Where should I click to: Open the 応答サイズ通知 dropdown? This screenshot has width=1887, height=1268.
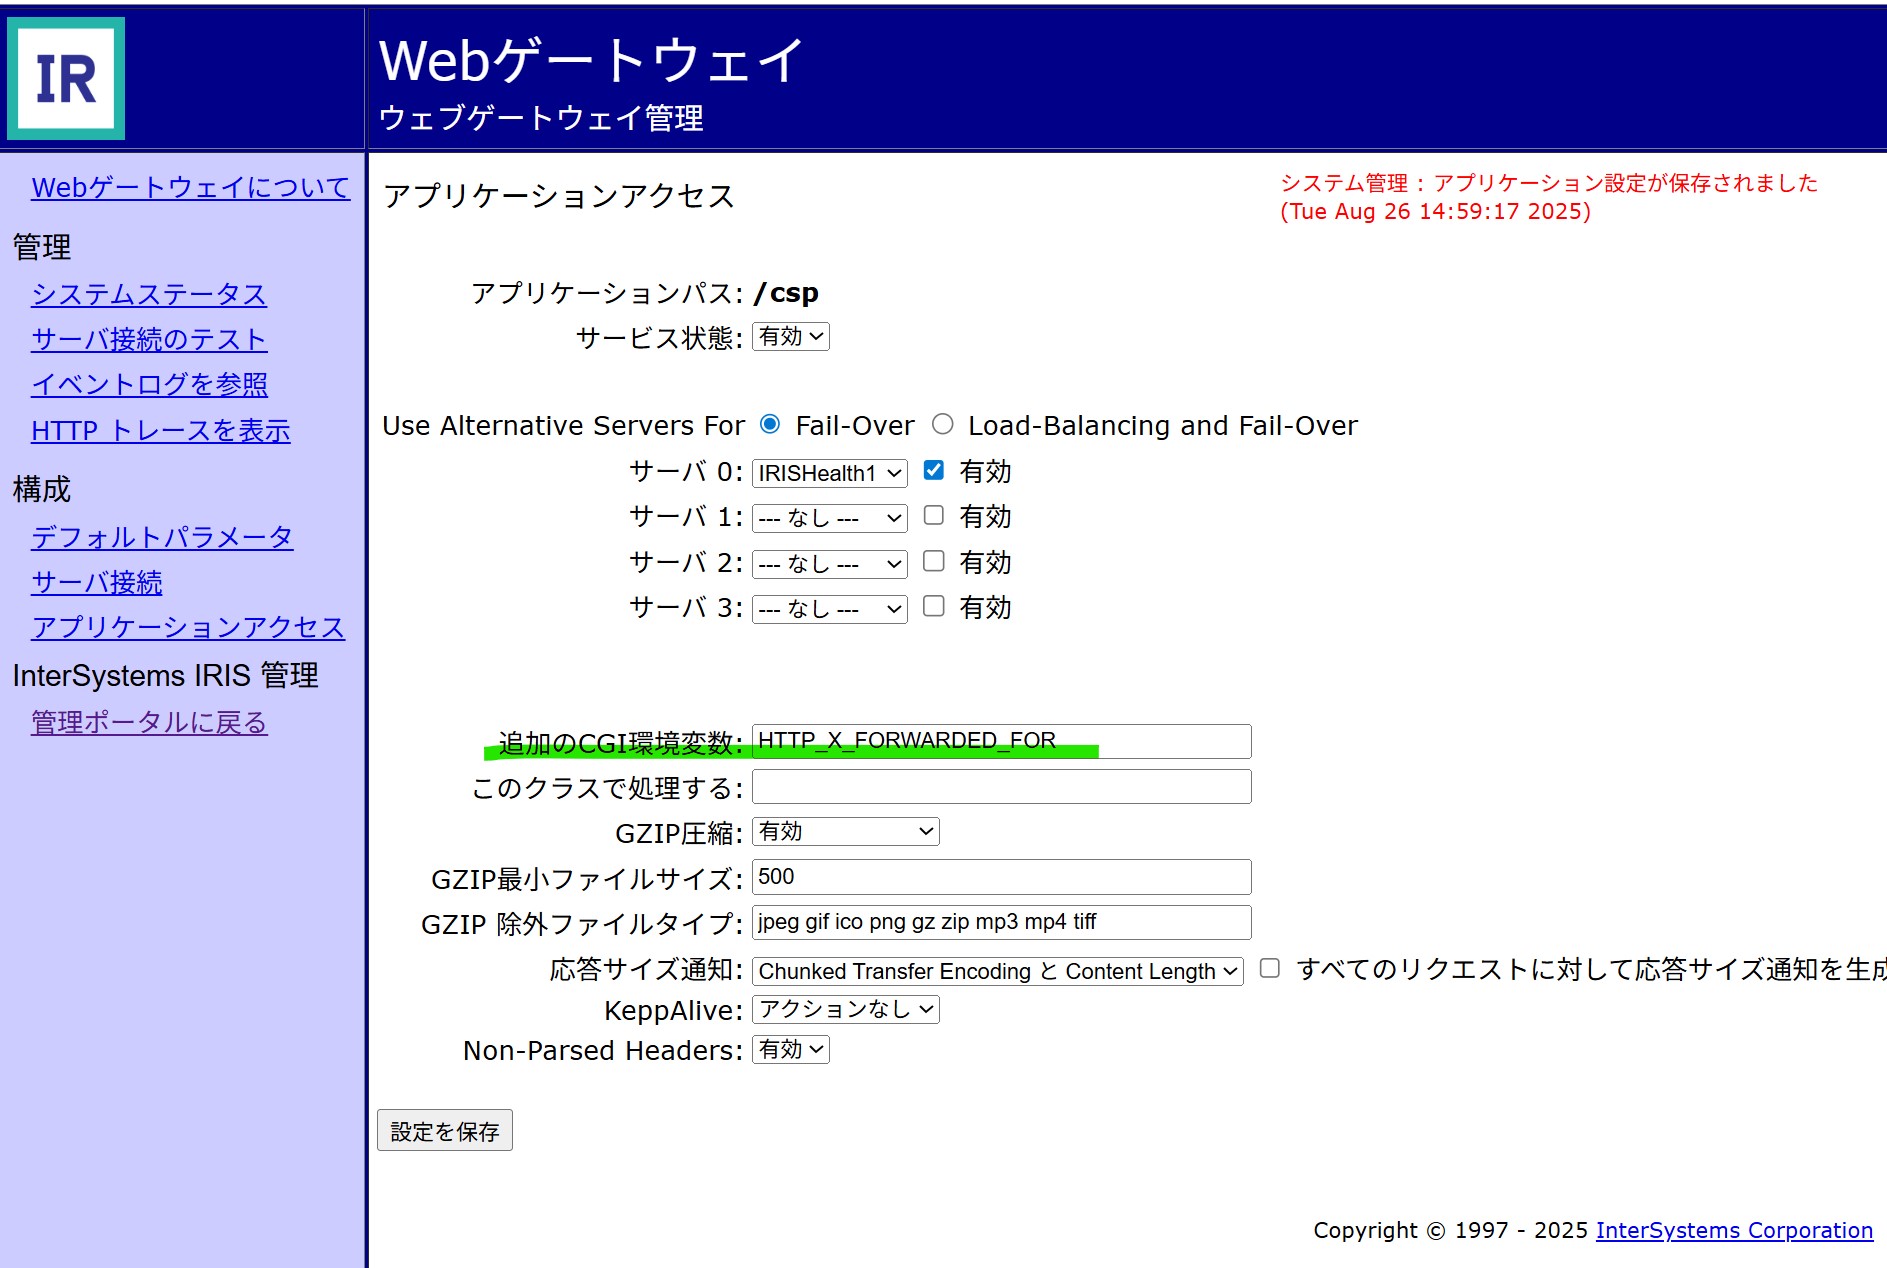pos(997,971)
